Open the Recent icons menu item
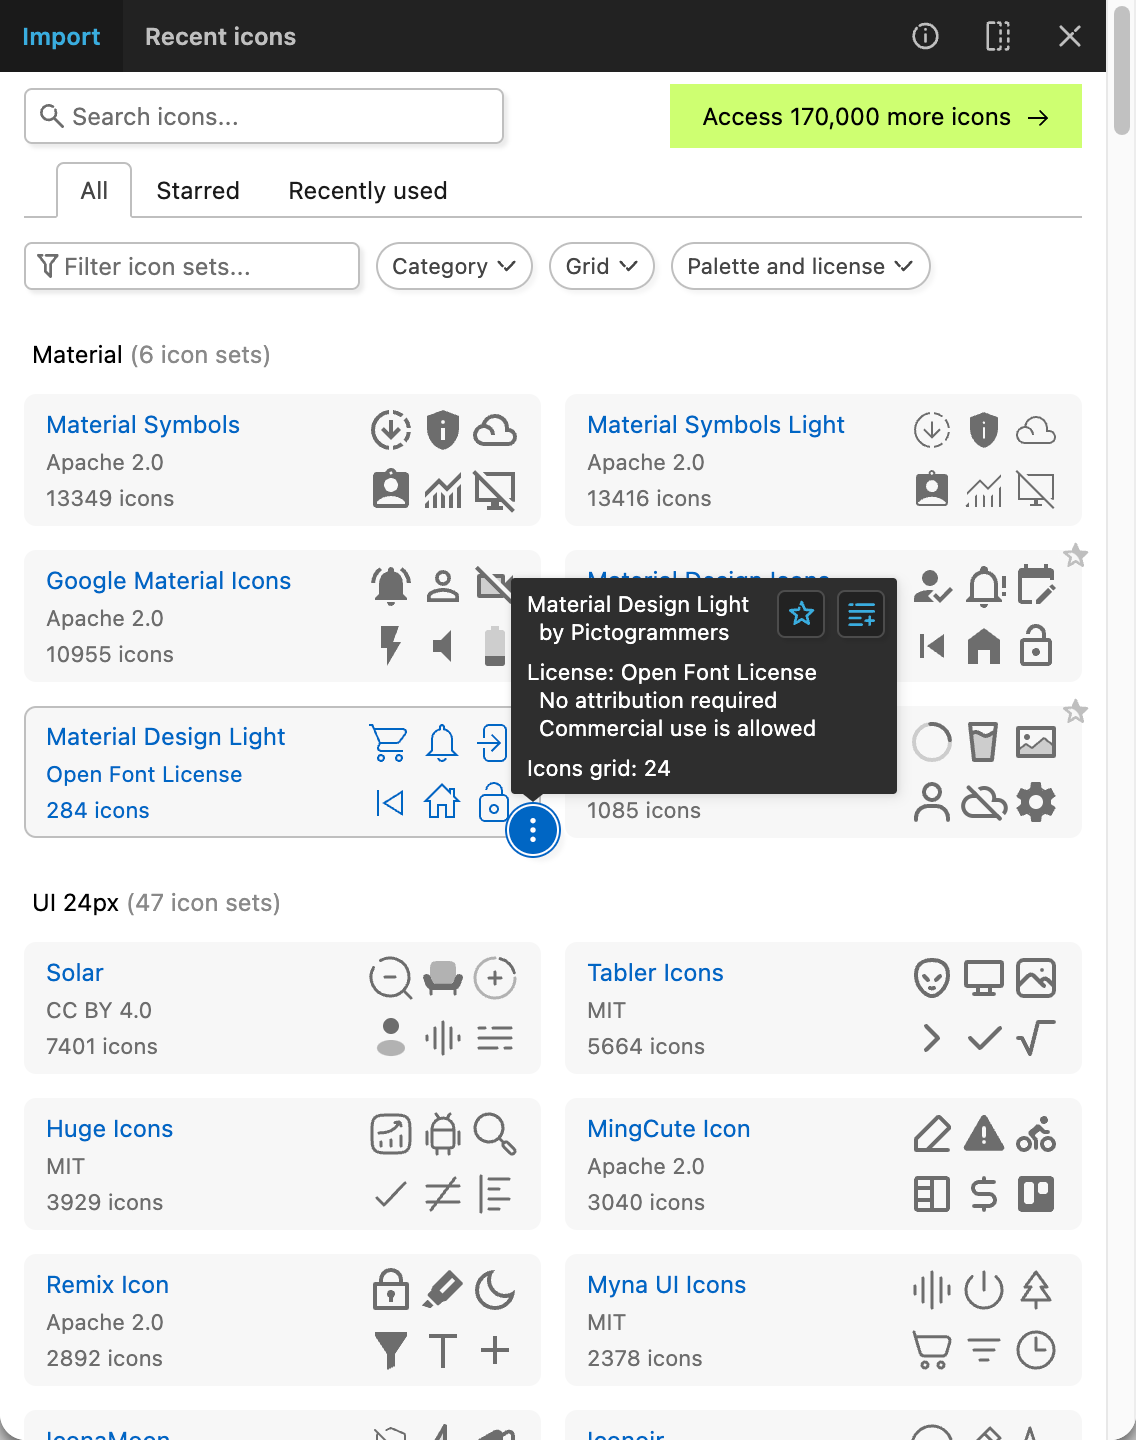Screen dimensions: 1136x1440 [220, 36]
